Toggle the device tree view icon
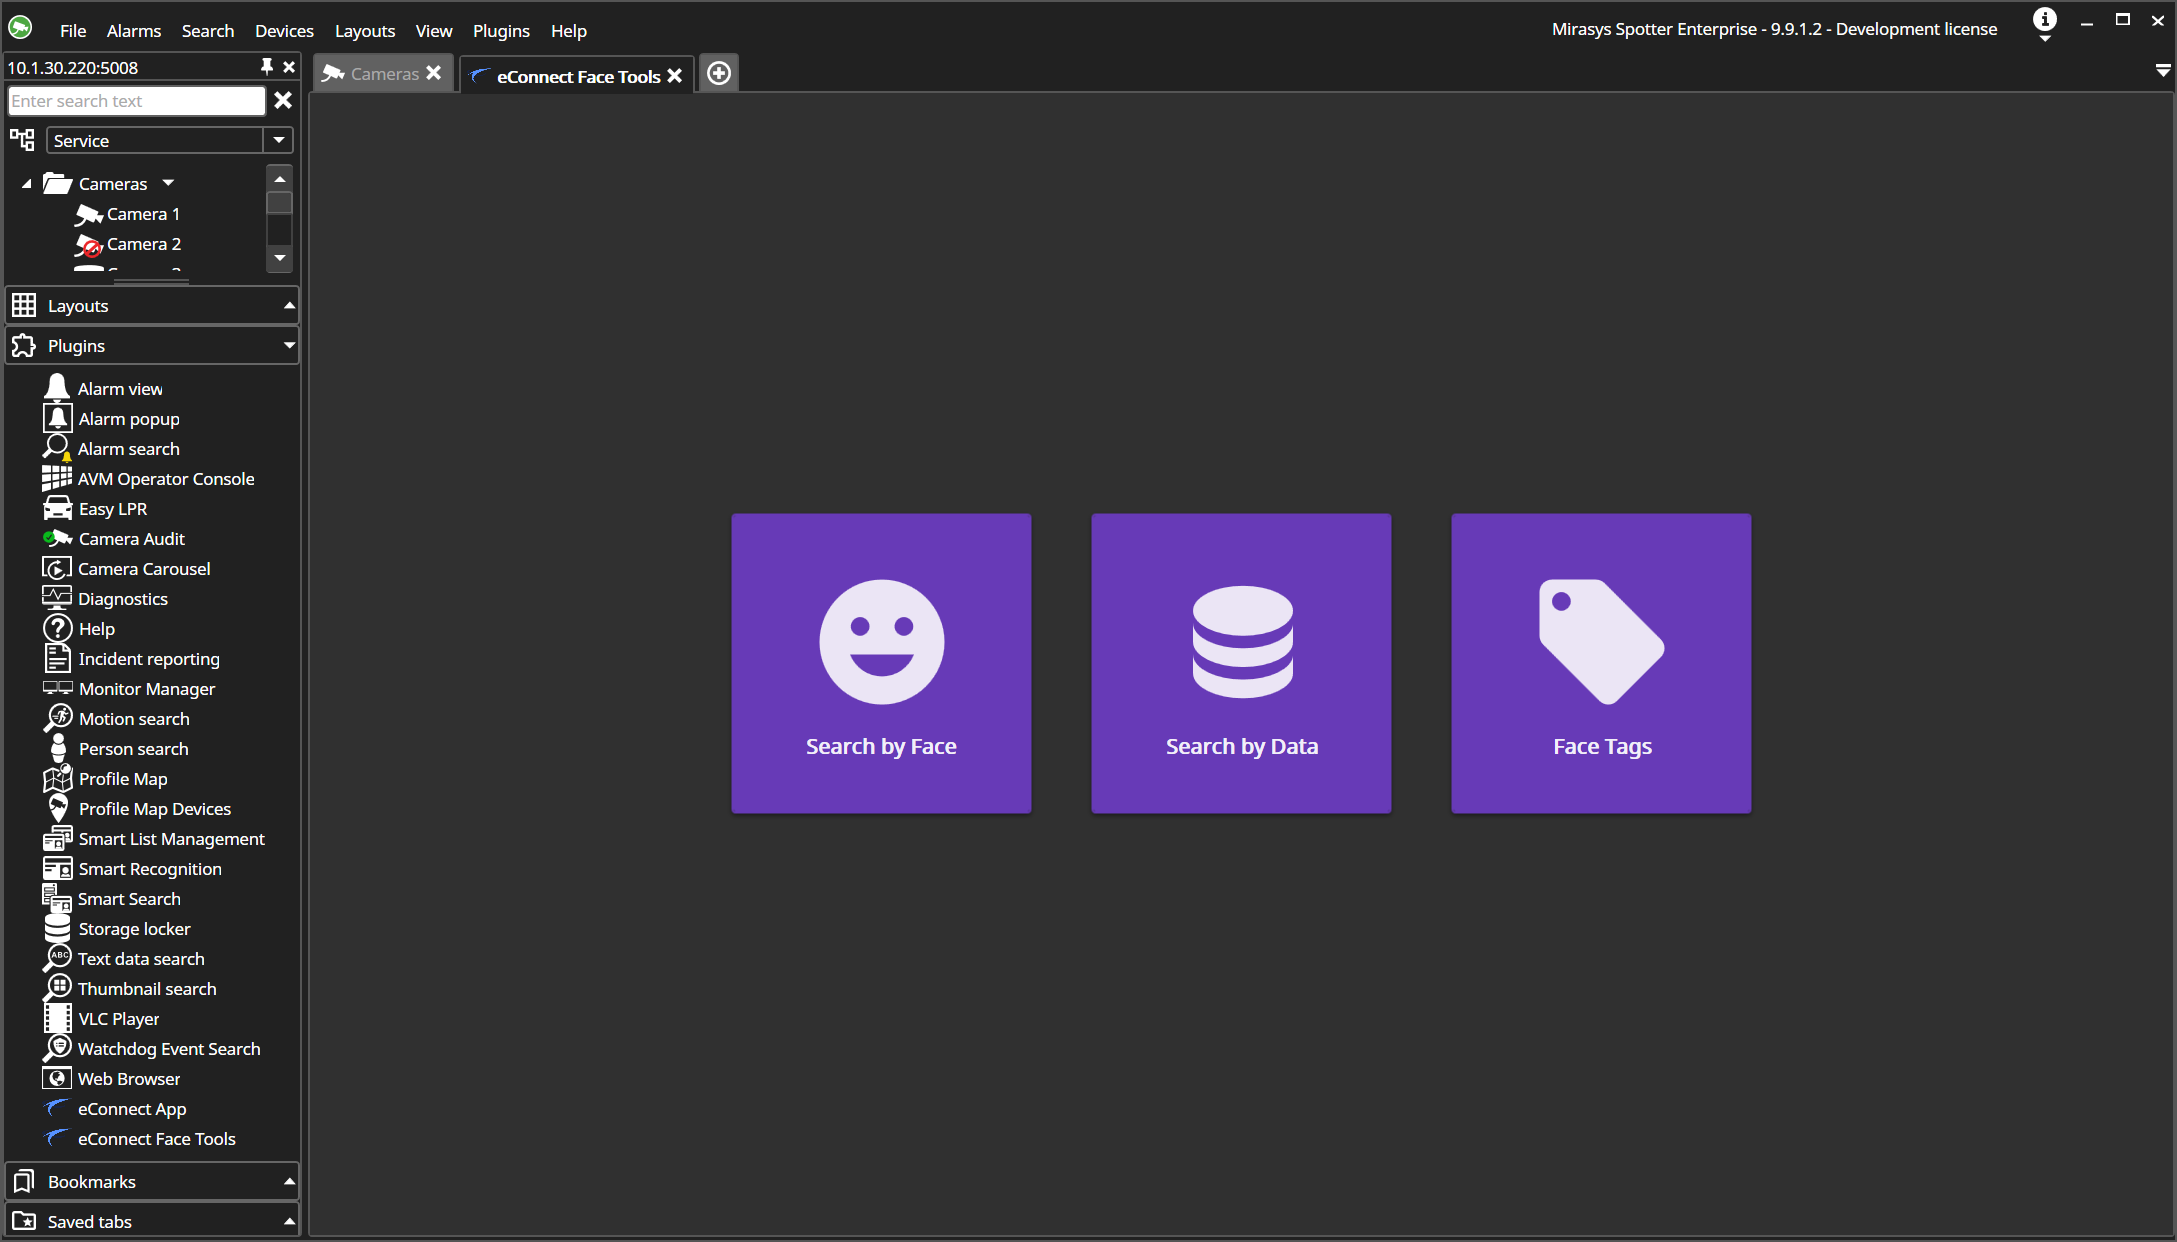Screen dimensions: 2177x1242 22,140
